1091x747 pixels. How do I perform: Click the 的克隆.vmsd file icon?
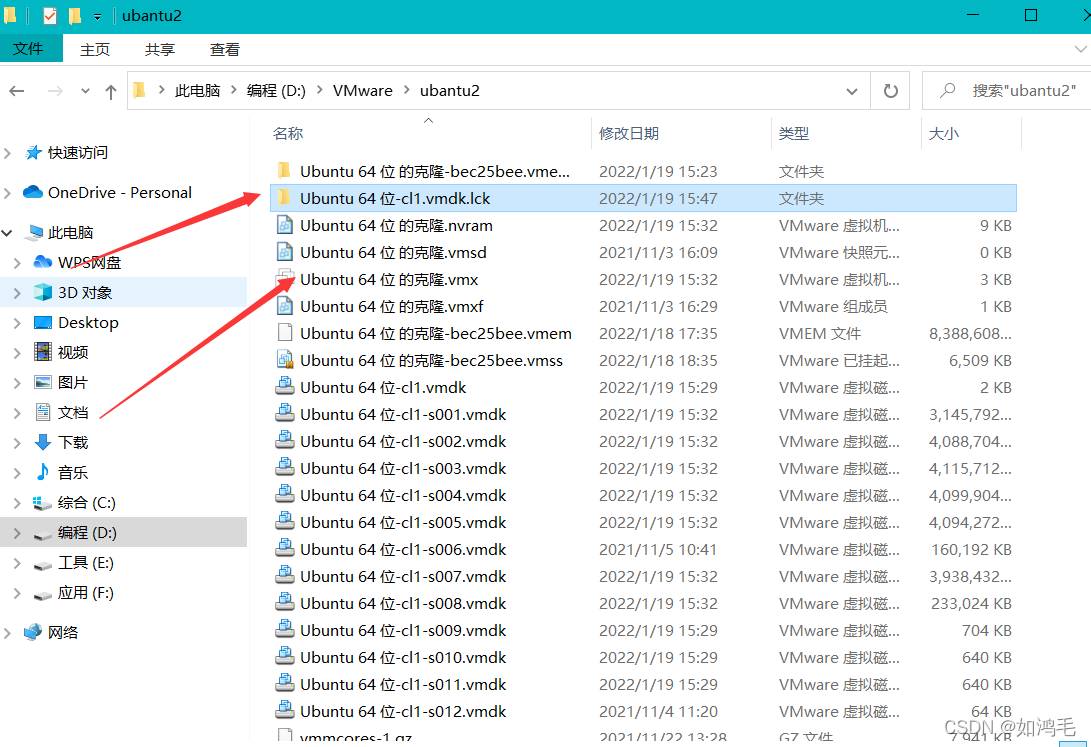(284, 252)
